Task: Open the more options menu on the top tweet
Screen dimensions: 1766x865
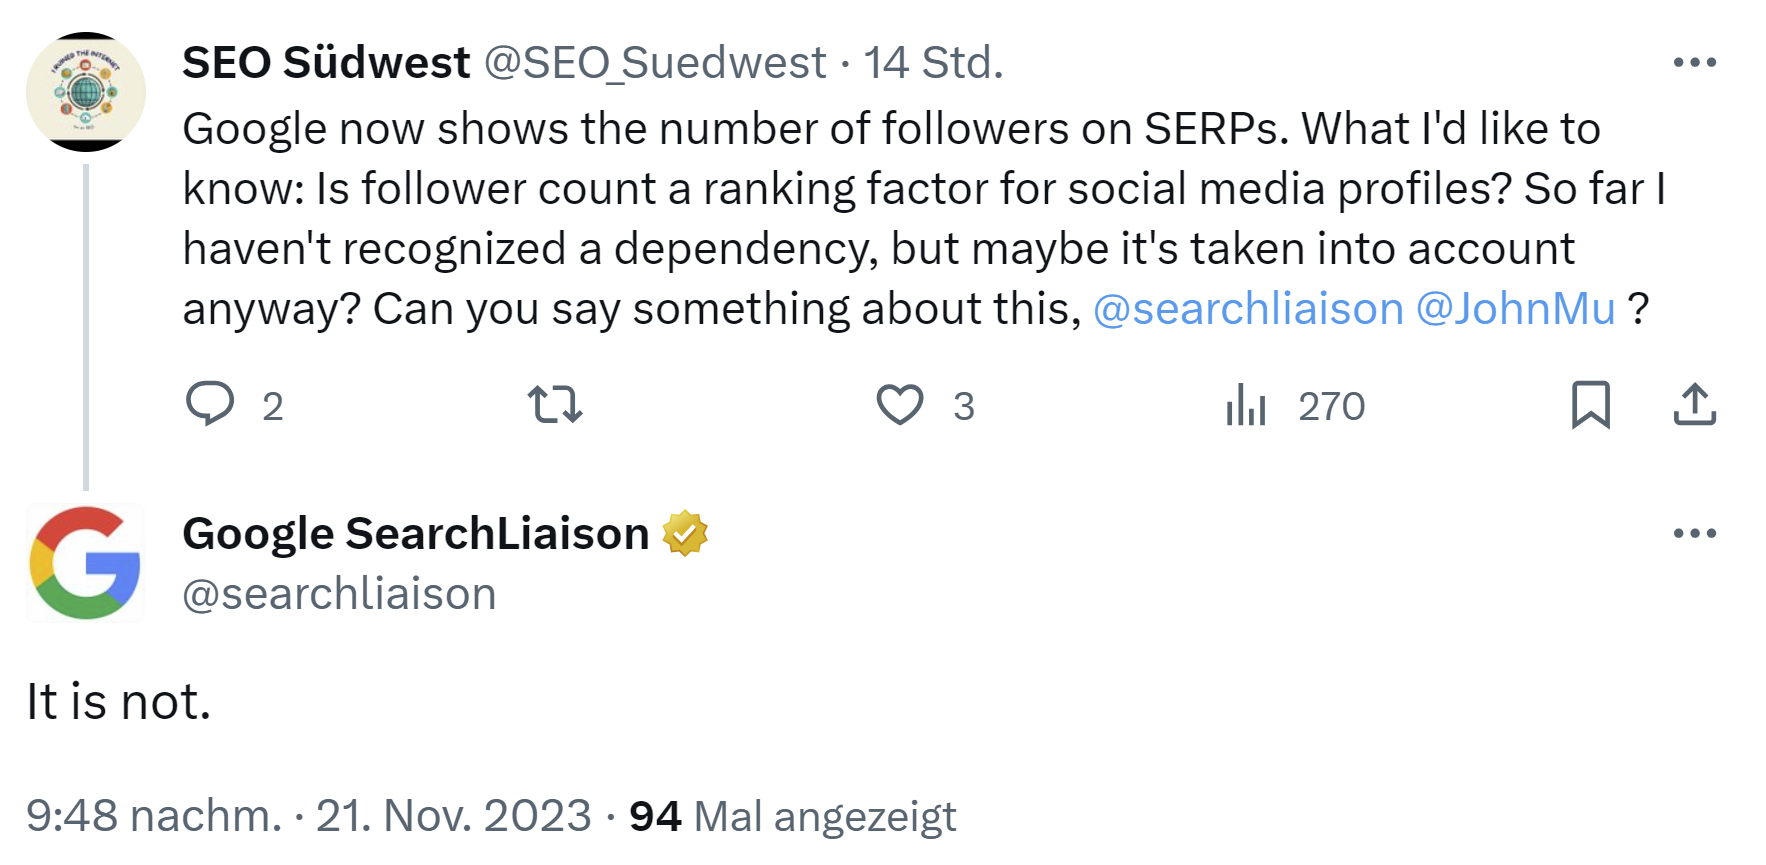Action: [x=1694, y=62]
